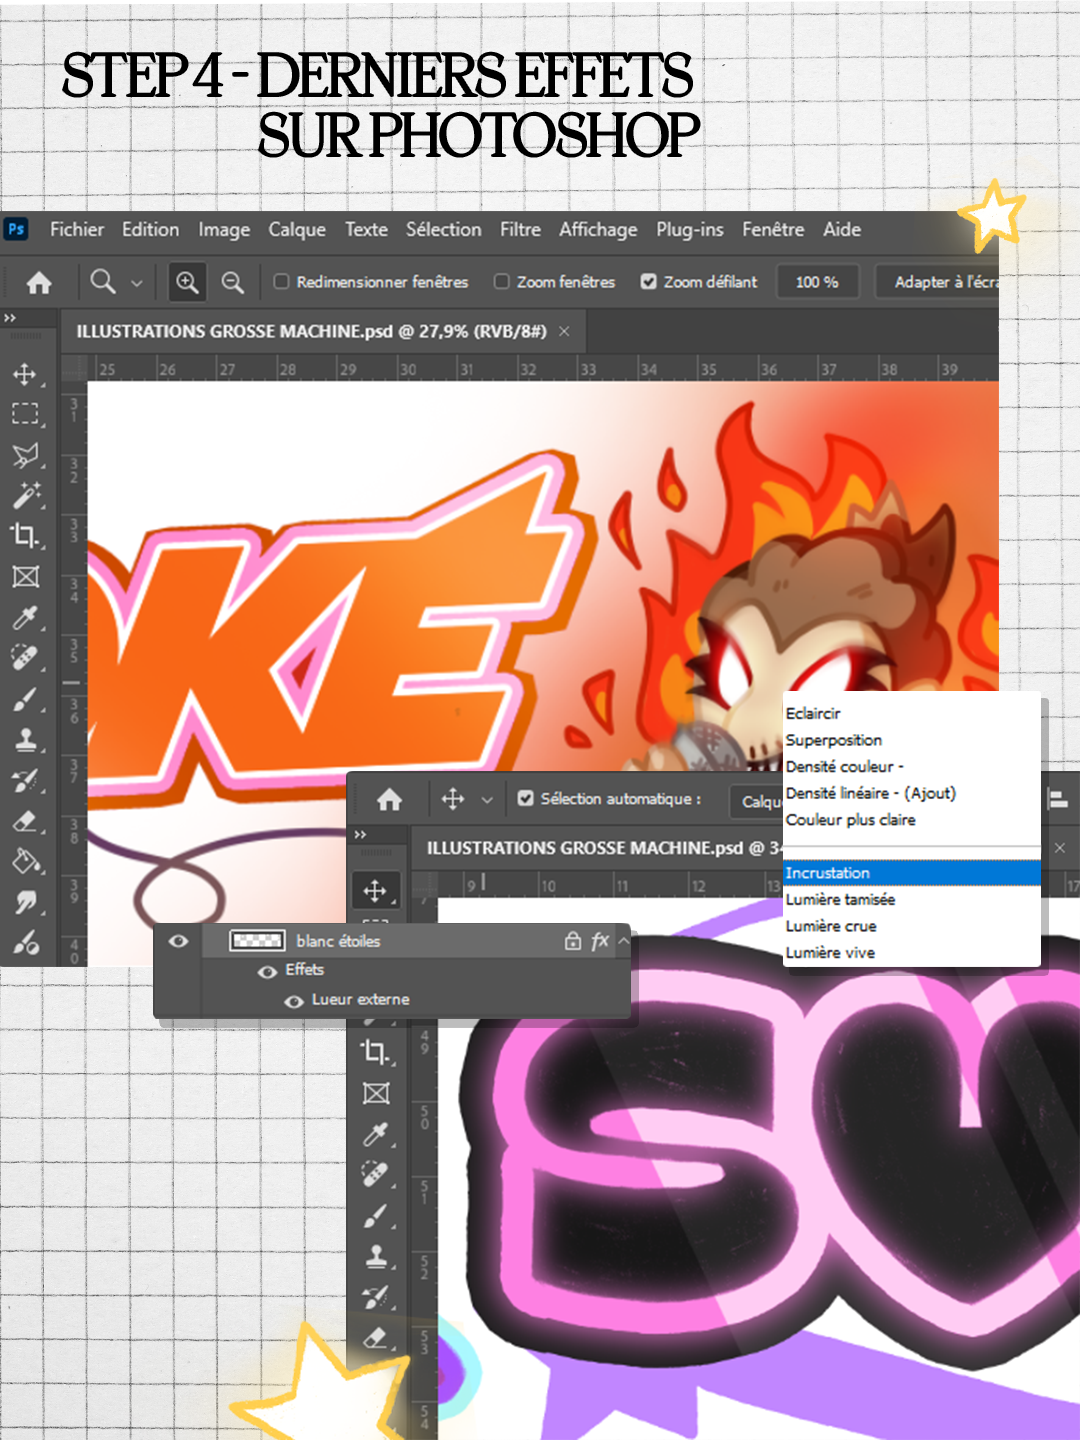Select the Frame tool in the upper window toolbar
1080x1440 pixels.
tap(25, 577)
